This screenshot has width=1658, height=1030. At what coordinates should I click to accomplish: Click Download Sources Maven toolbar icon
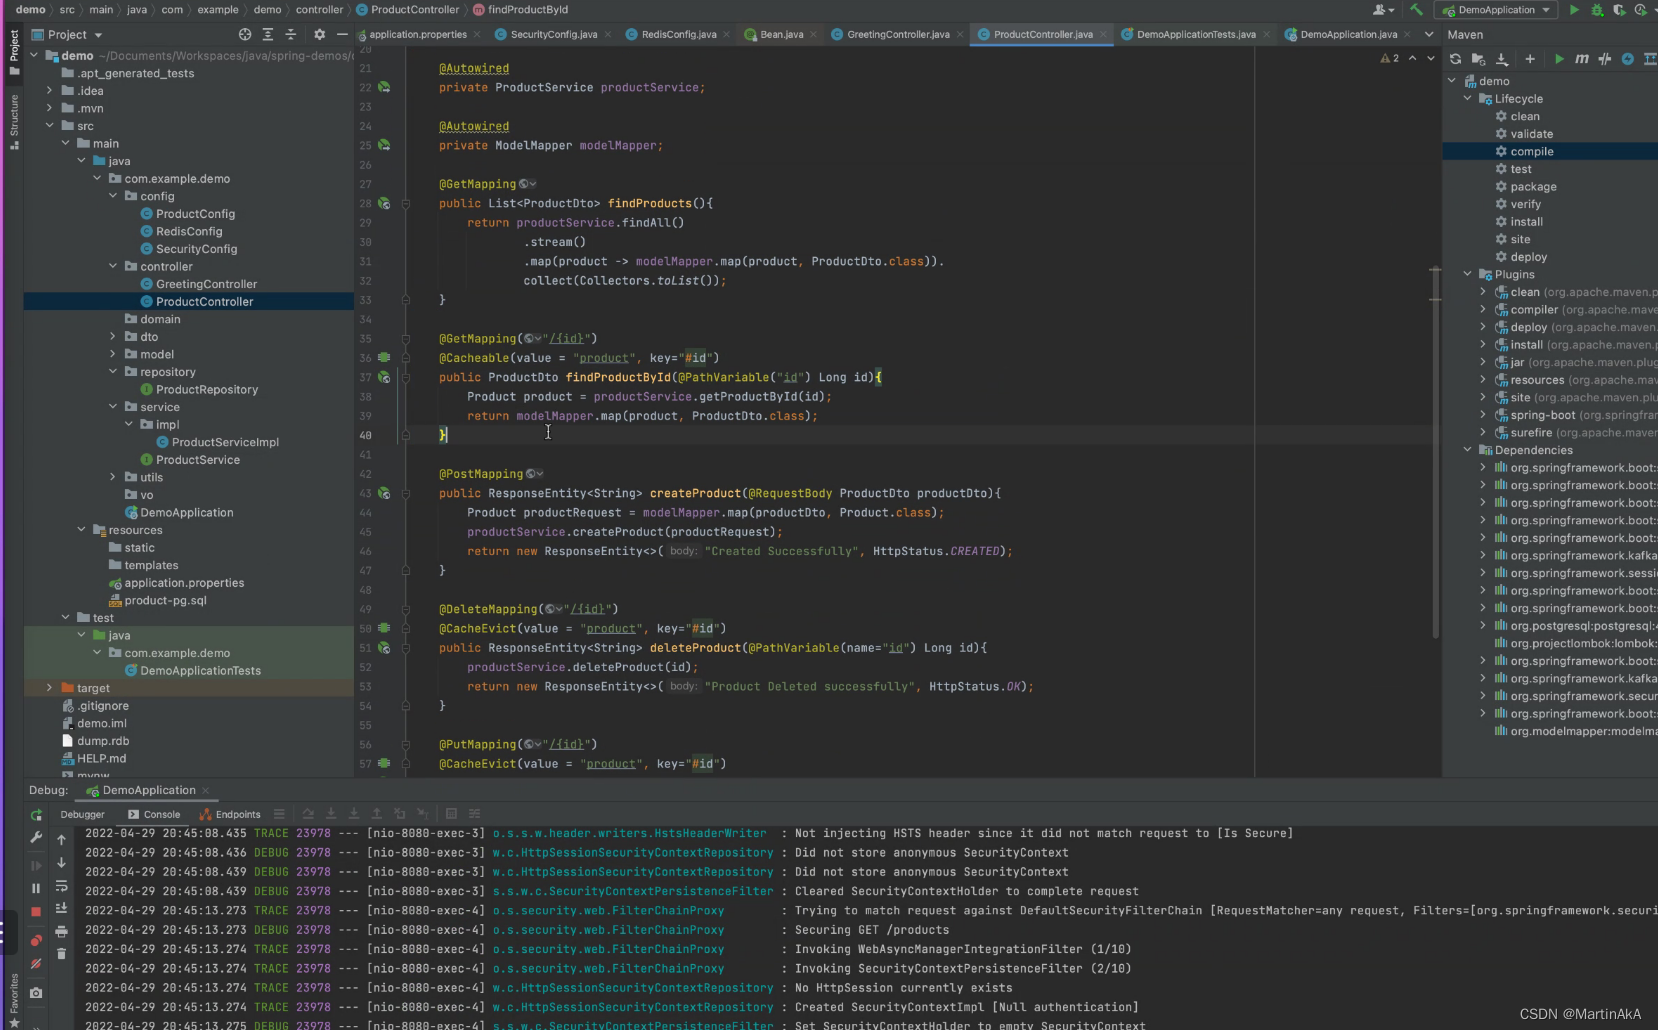tap(1502, 59)
